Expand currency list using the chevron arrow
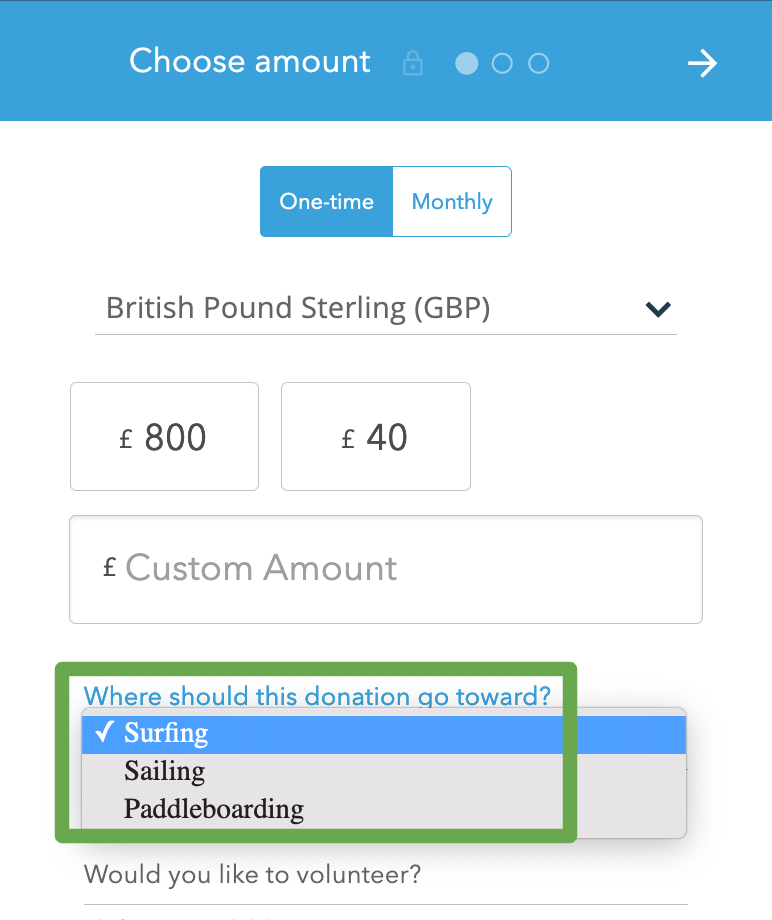The width and height of the screenshot is (772, 920). [658, 309]
